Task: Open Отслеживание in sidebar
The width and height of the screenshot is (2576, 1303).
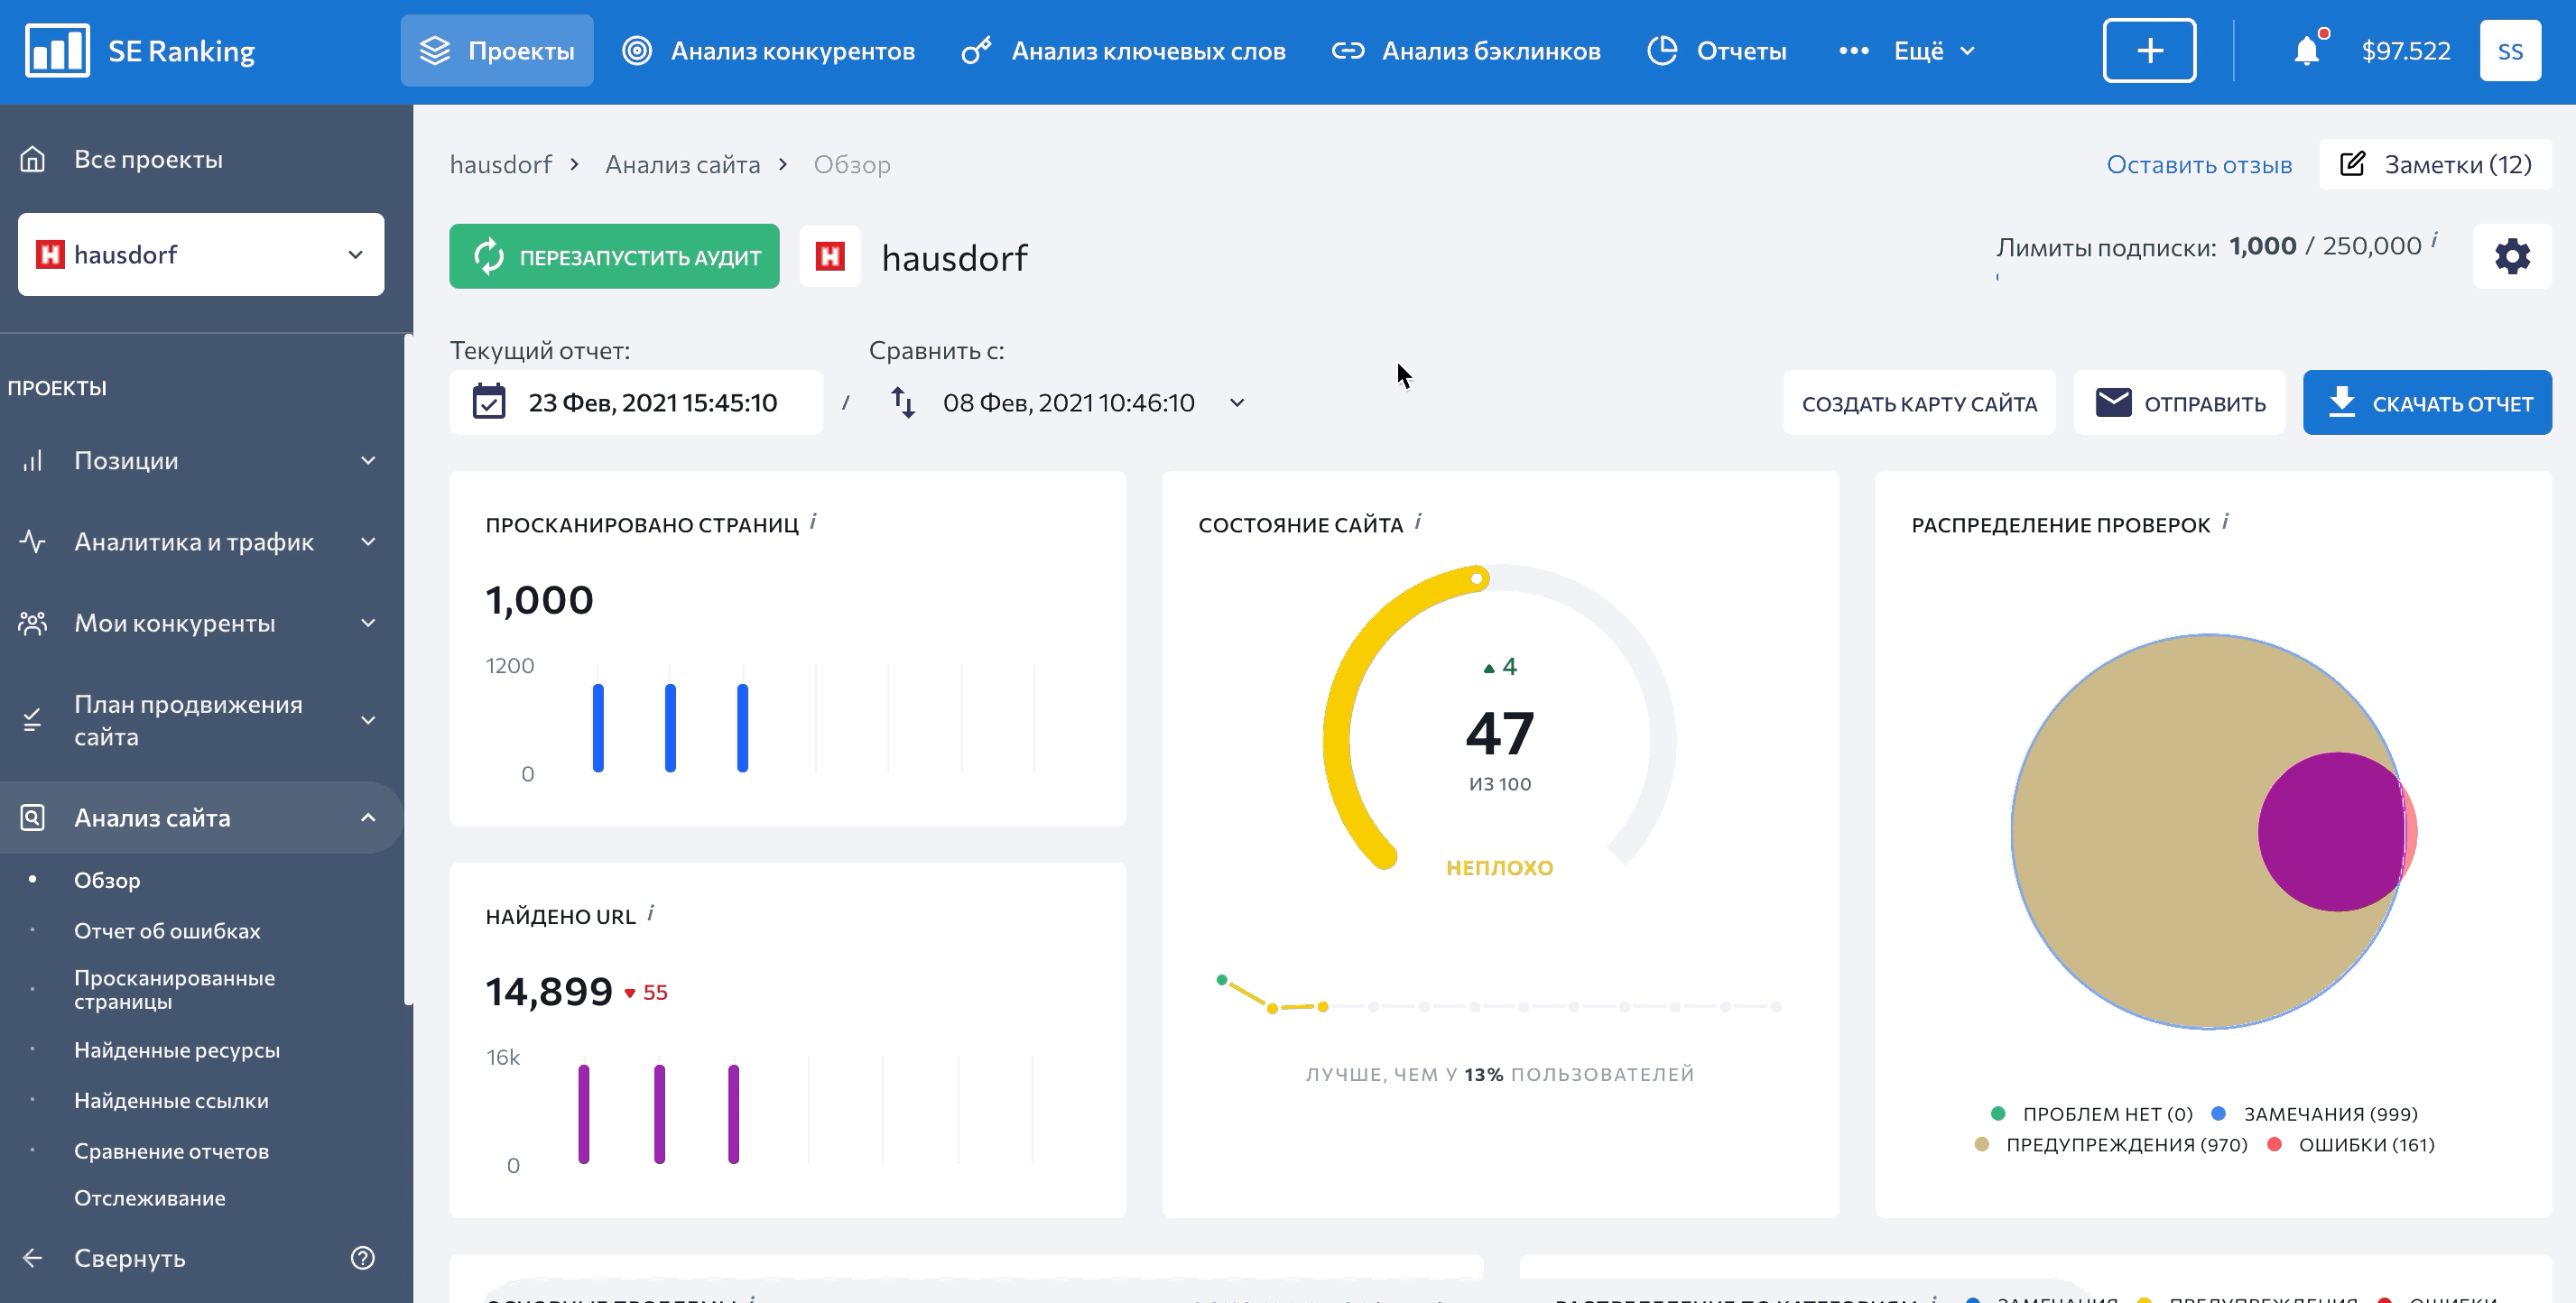Action: [149, 1197]
